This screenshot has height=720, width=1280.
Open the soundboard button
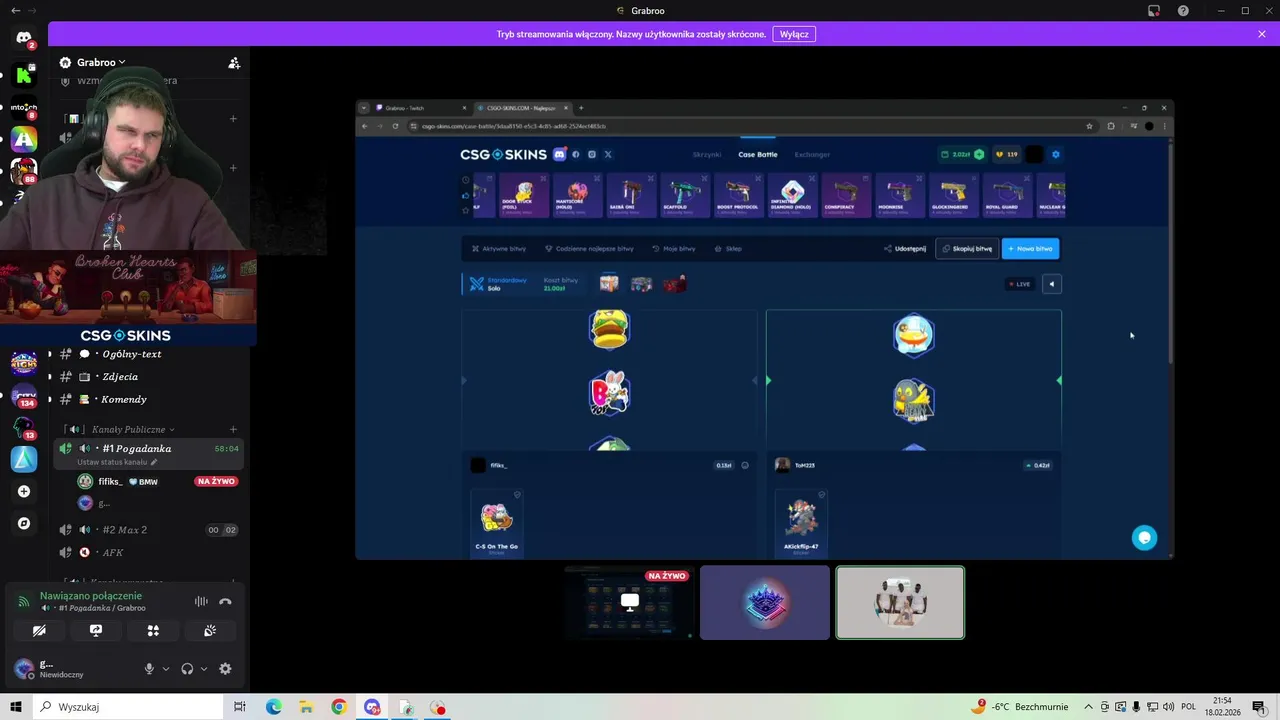click(210, 631)
